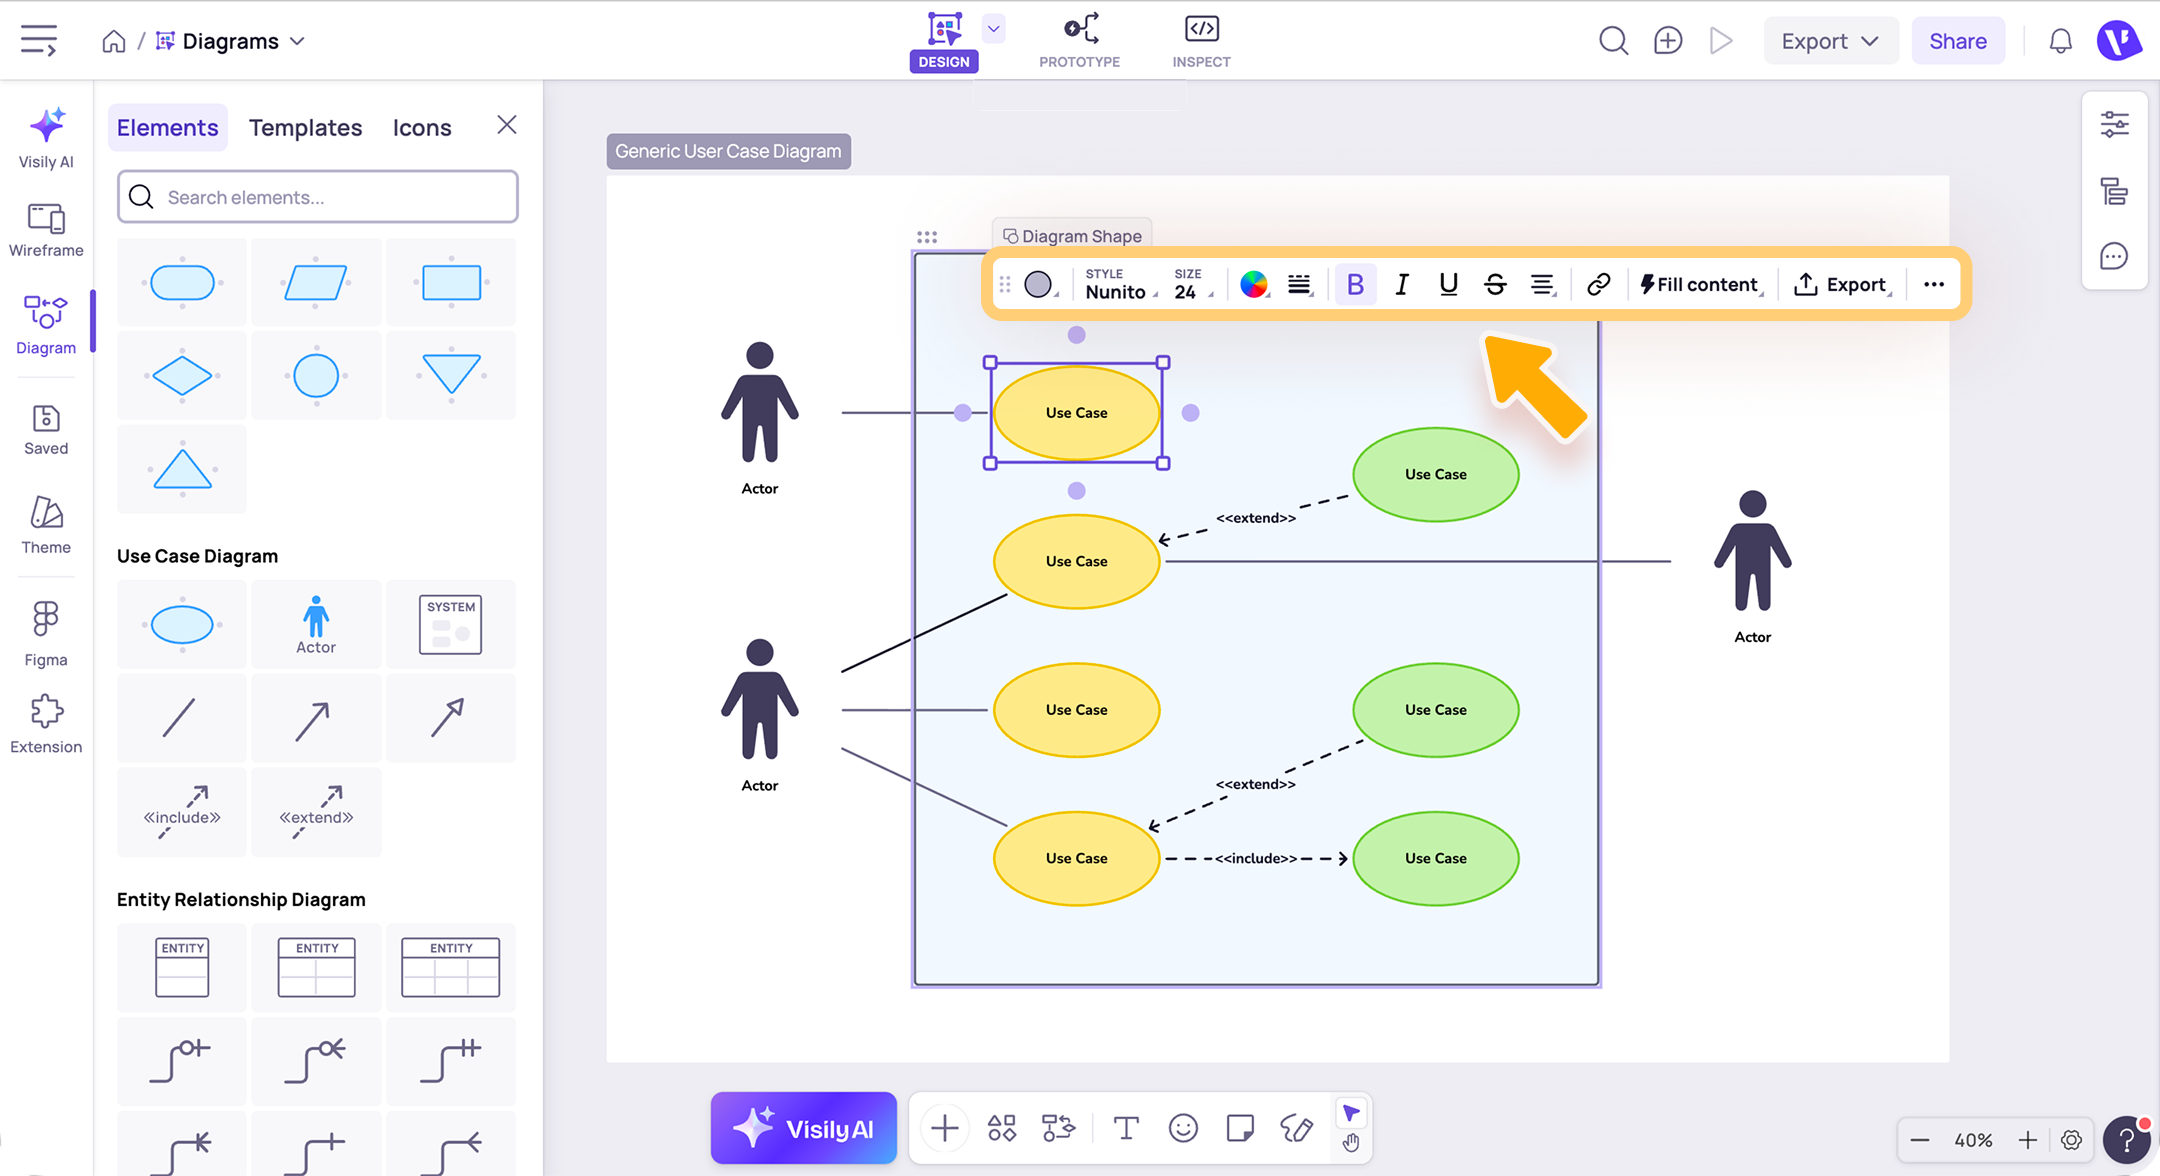Viewport: 2160px width, 1176px height.
Task: Open the Wireframe sidebar panel
Action: 46,230
